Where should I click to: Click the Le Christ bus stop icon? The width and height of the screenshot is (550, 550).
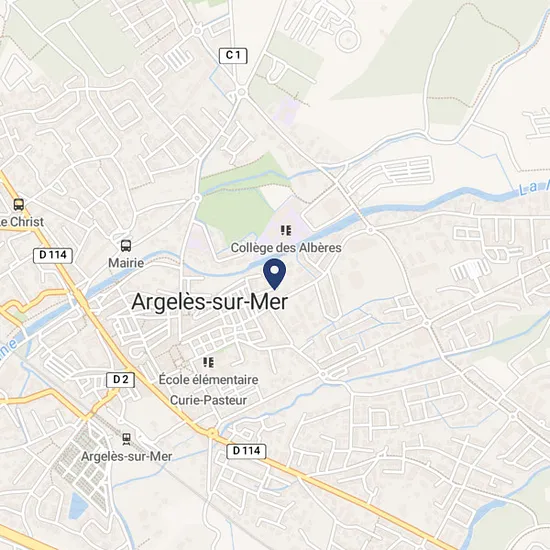pos(19,204)
